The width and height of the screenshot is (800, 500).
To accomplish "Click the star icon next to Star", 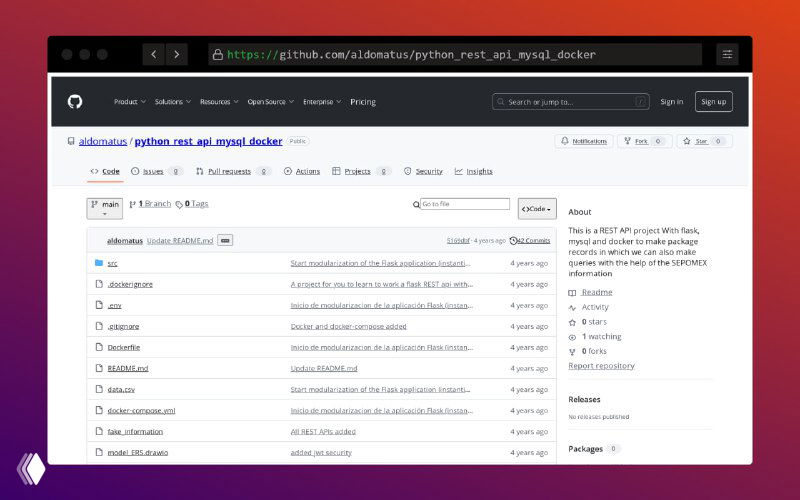I will pos(687,141).
